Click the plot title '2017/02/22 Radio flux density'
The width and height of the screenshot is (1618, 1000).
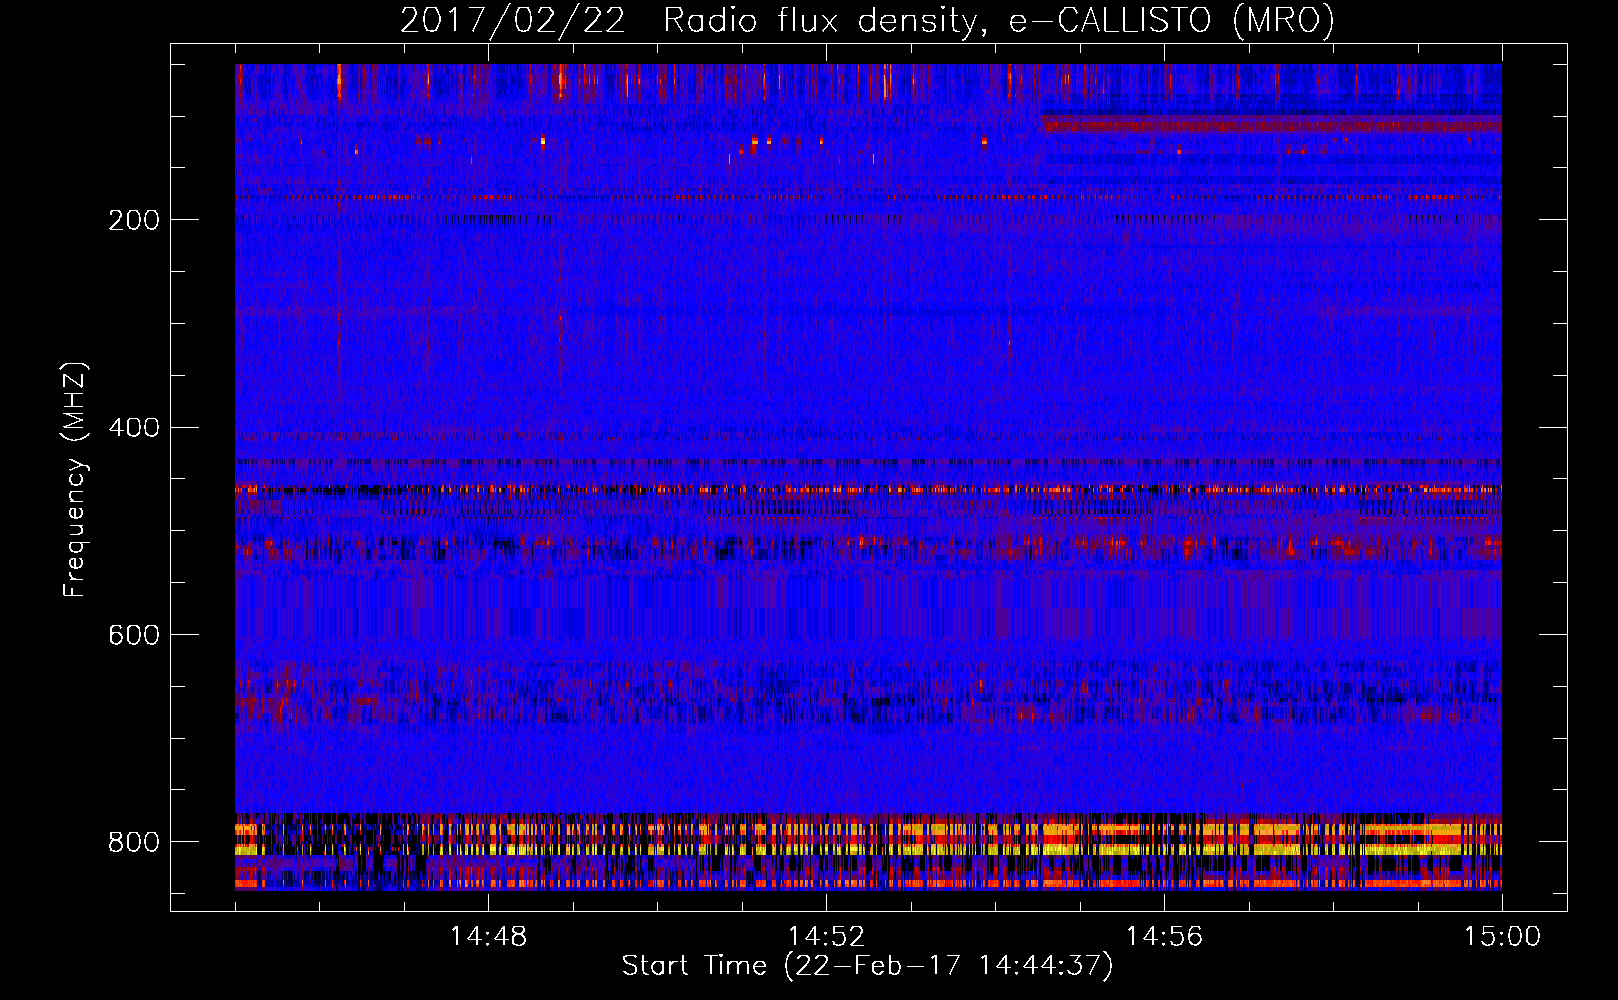tap(868, 21)
